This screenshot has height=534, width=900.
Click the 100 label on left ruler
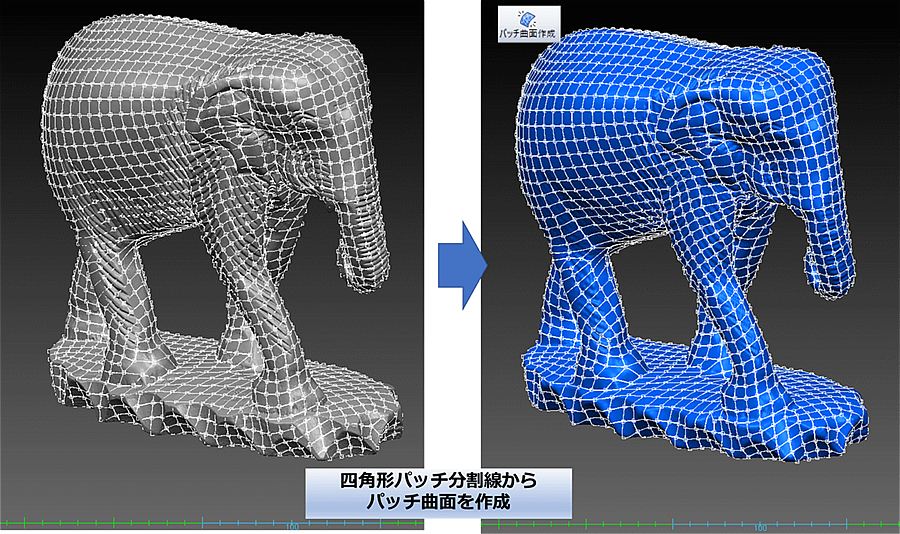pyautogui.click(x=292, y=526)
